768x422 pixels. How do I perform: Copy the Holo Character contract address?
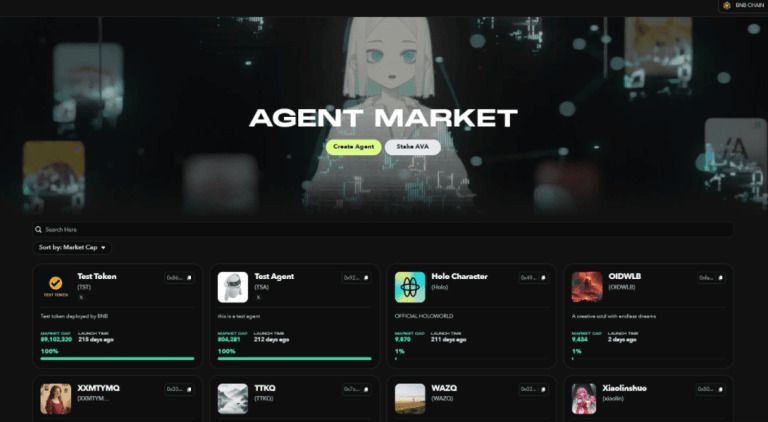click(x=534, y=278)
